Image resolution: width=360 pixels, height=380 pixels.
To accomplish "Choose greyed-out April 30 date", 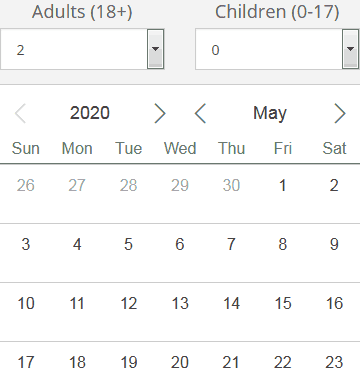I will click(231, 185).
